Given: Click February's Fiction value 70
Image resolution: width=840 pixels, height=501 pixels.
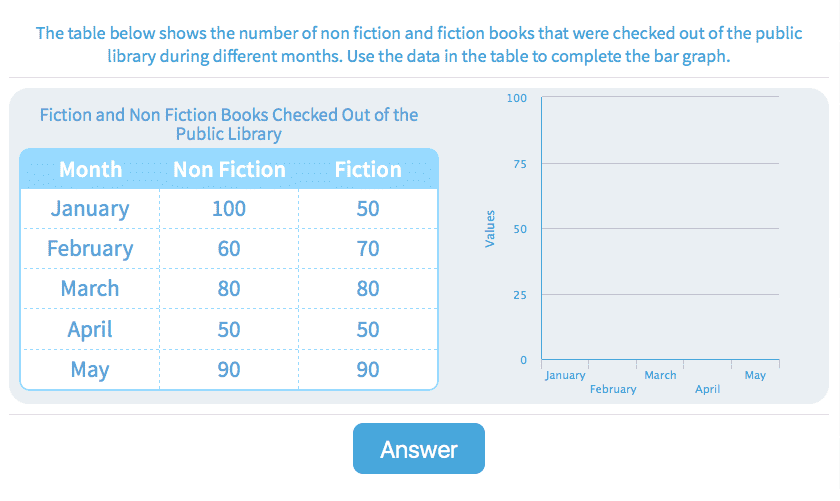Looking at the screenshot, I should 368,249.
